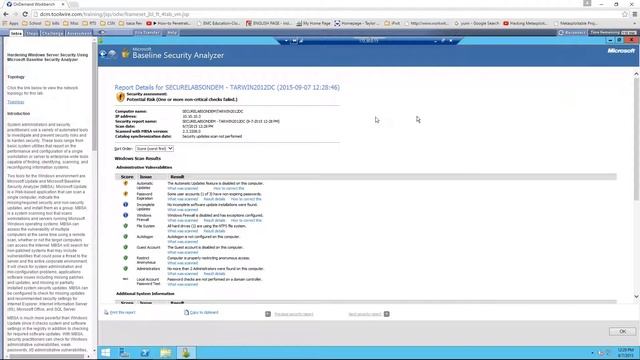
Task: Open the ENGLISH PAGE bookmark
Action: coord(269,23)
